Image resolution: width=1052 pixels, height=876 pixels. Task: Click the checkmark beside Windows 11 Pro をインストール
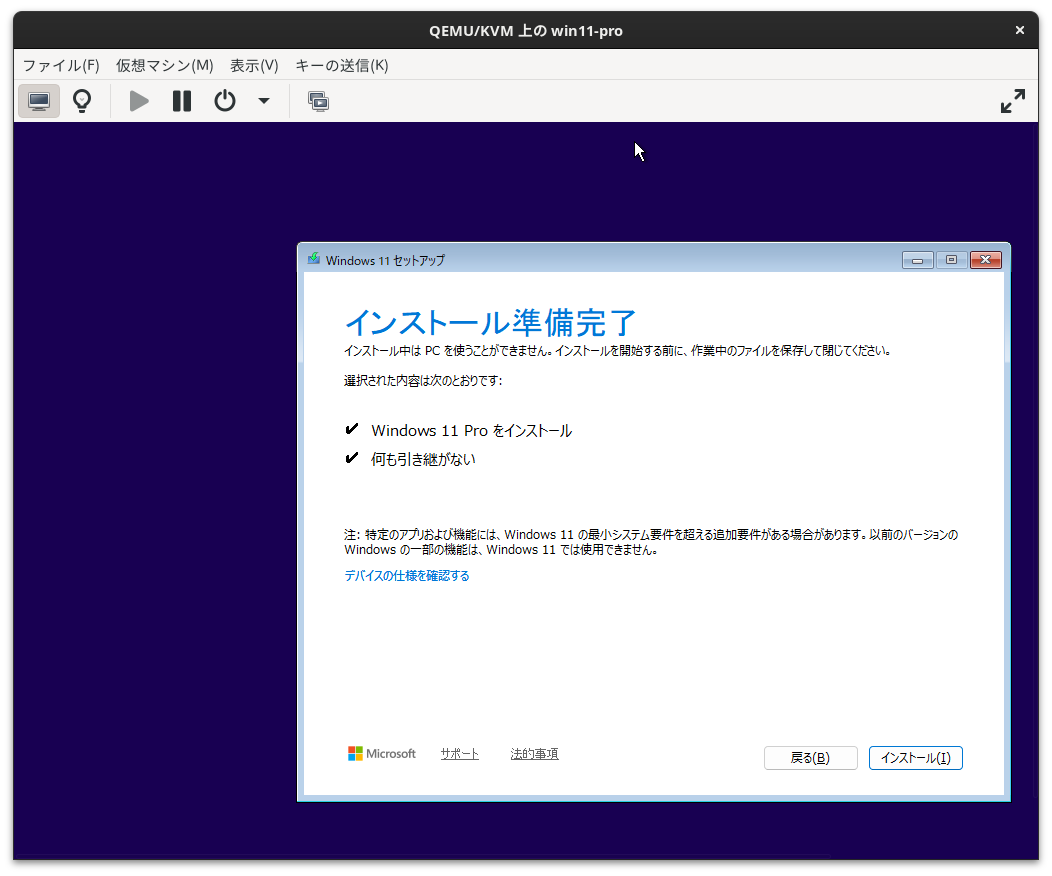click(351, 429)
